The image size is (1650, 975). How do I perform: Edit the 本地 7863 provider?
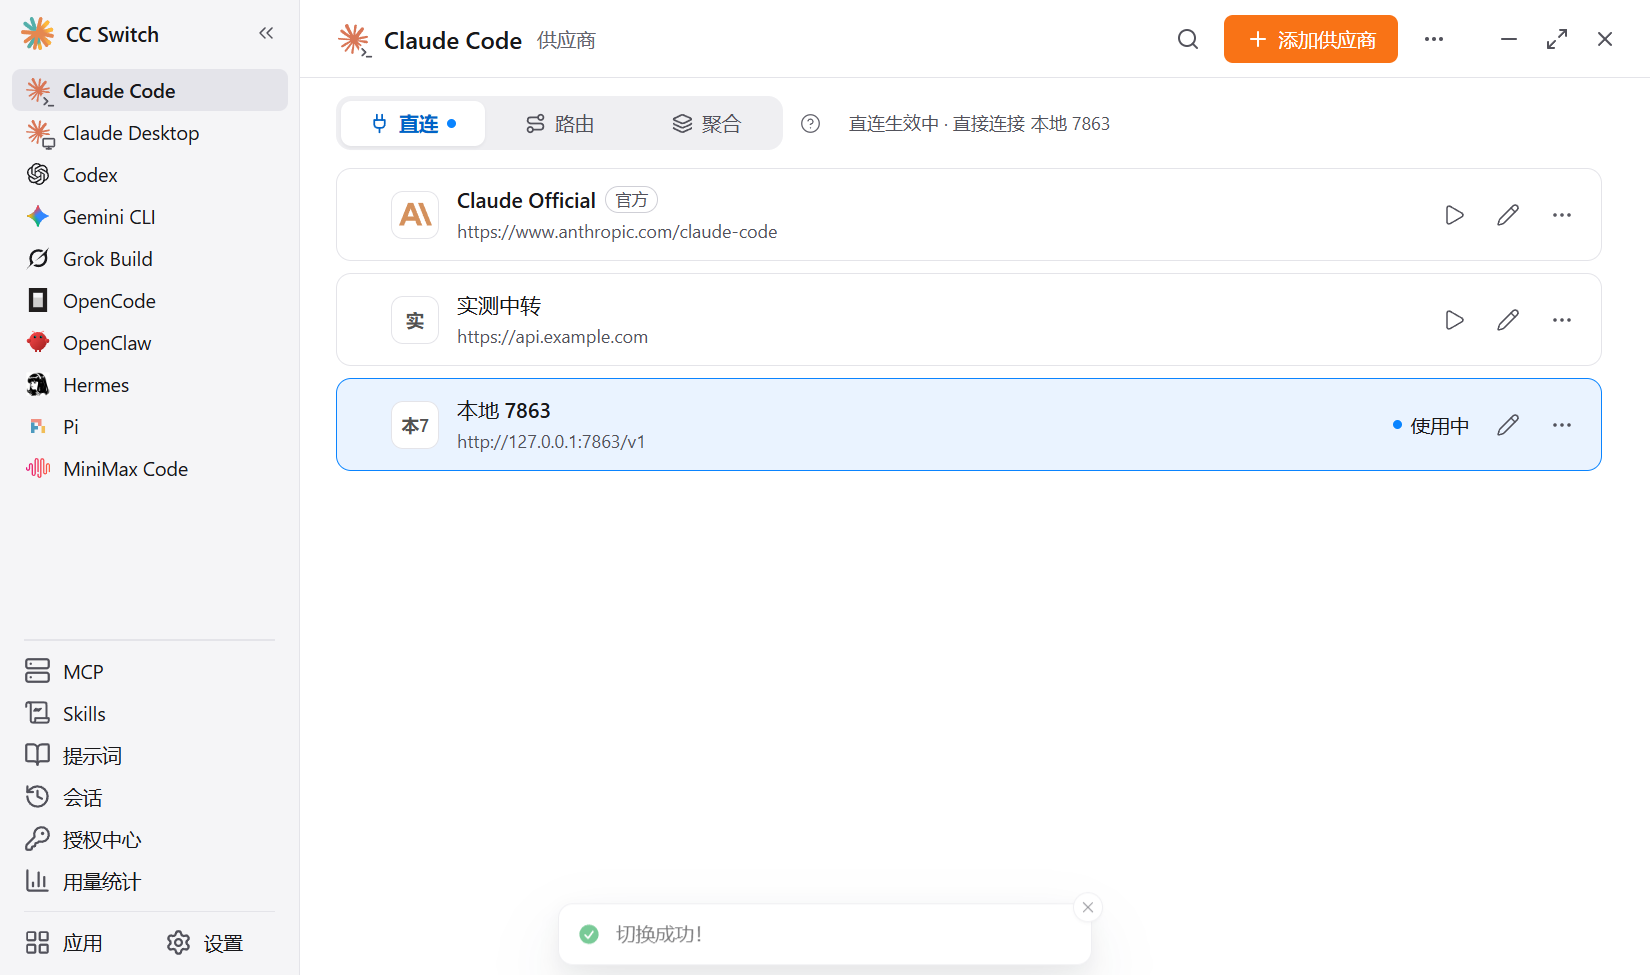coord(1508,425)
